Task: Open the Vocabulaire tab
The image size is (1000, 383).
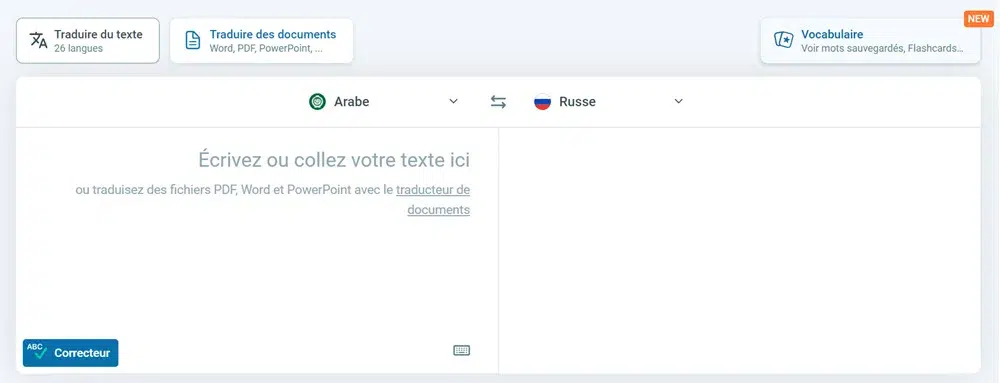Action: click(x=870, y=41)
